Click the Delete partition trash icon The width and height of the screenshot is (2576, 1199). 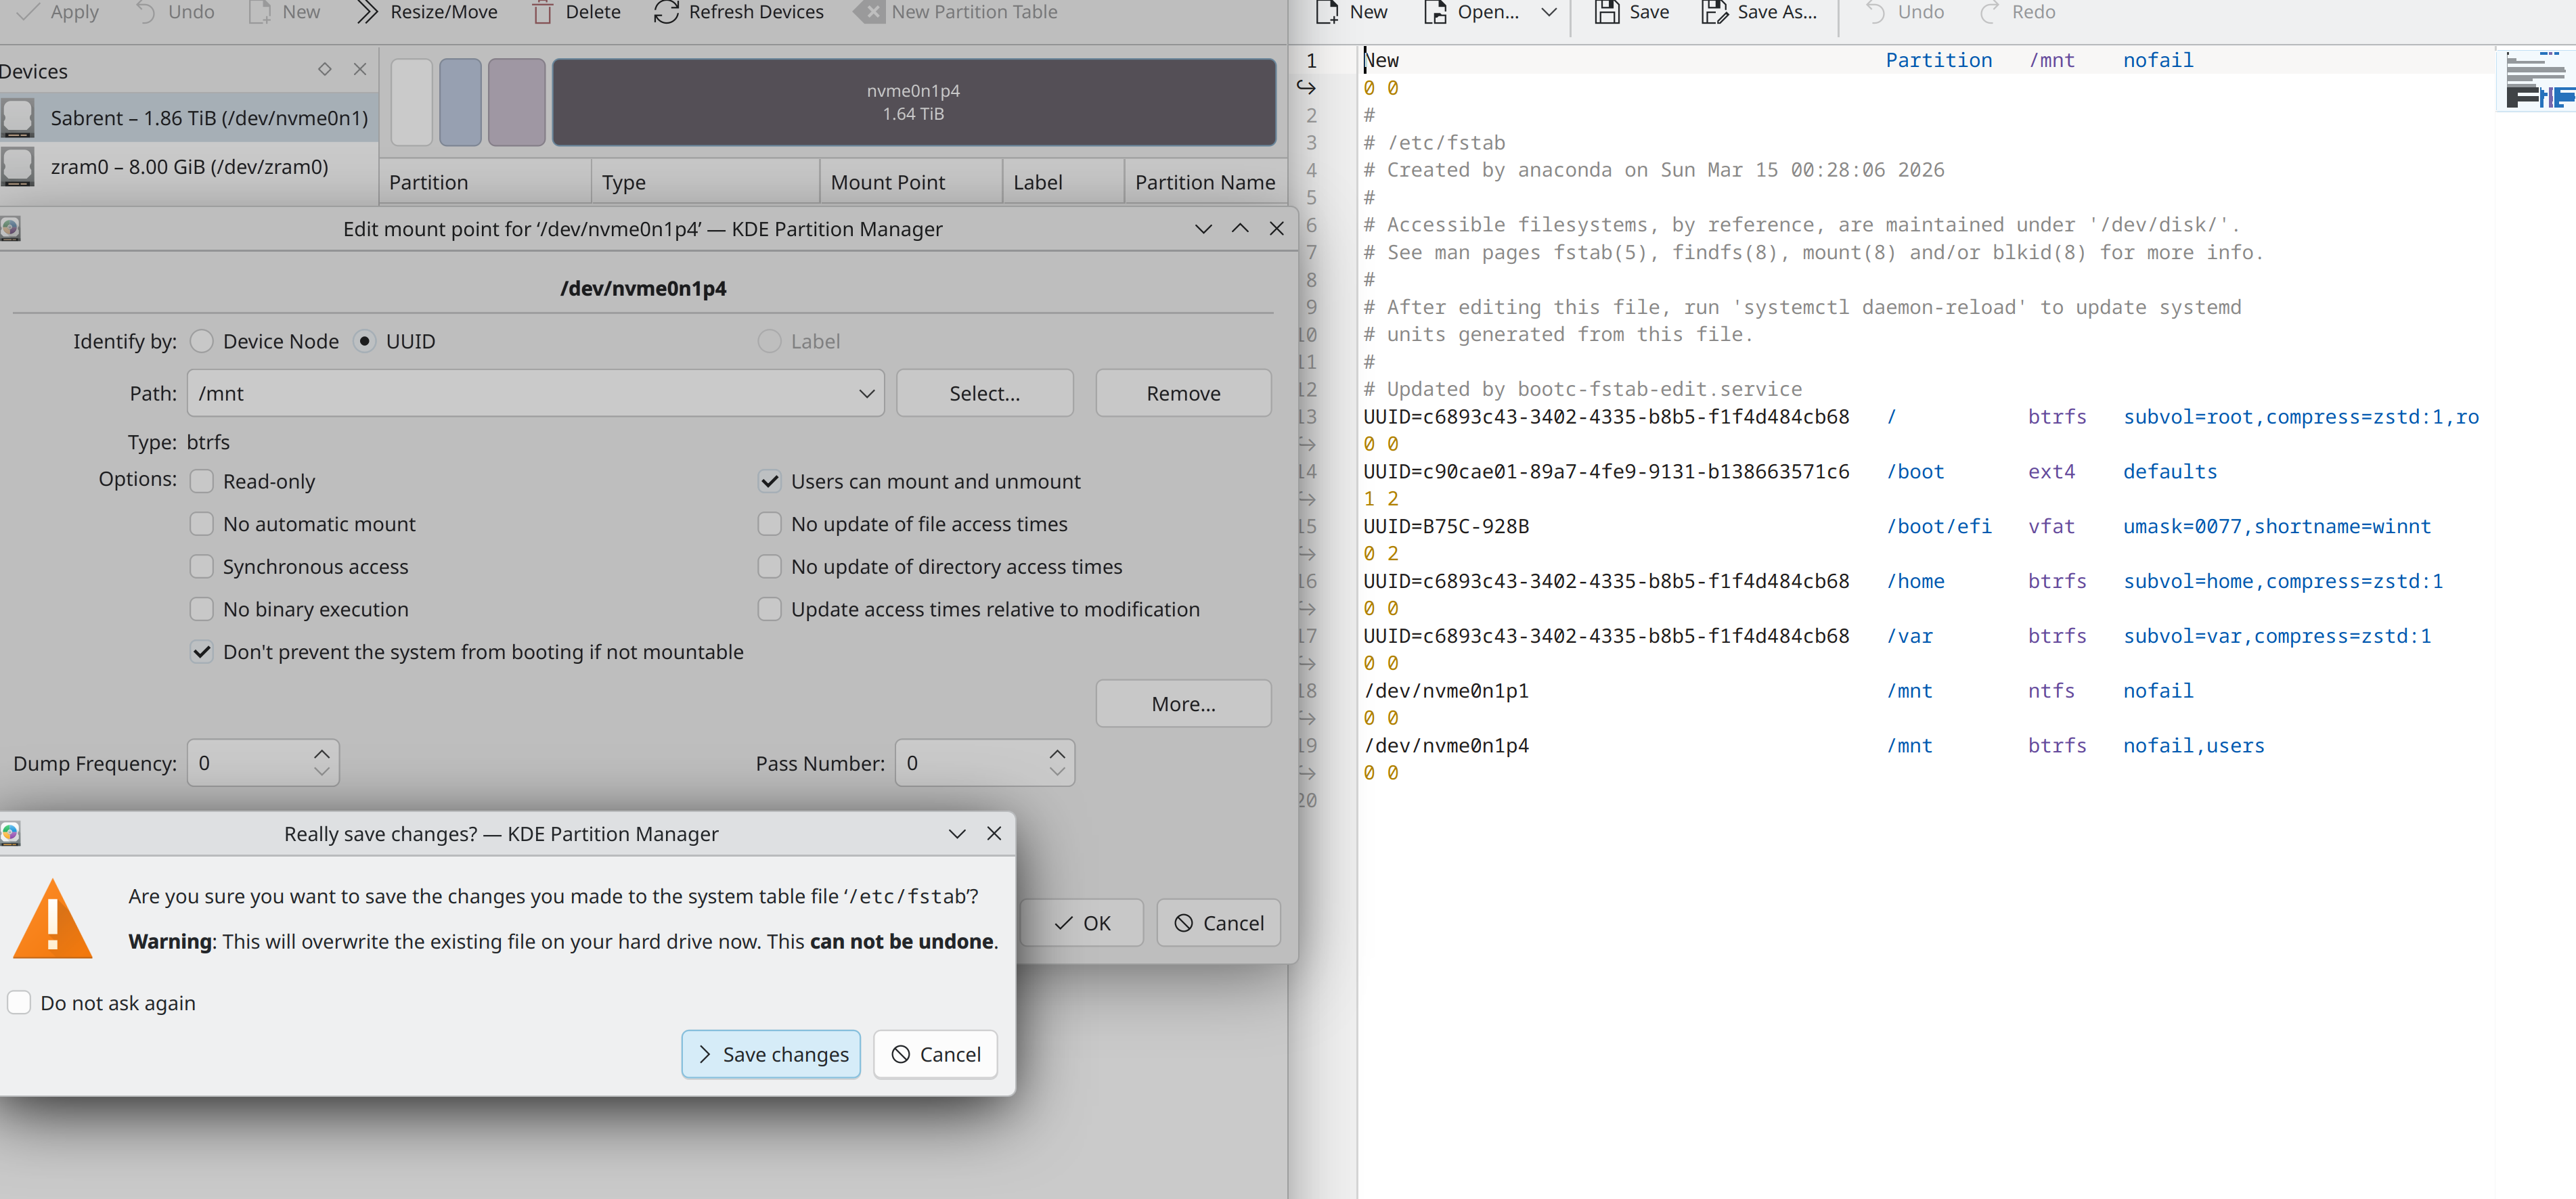(x=542, y=12)
